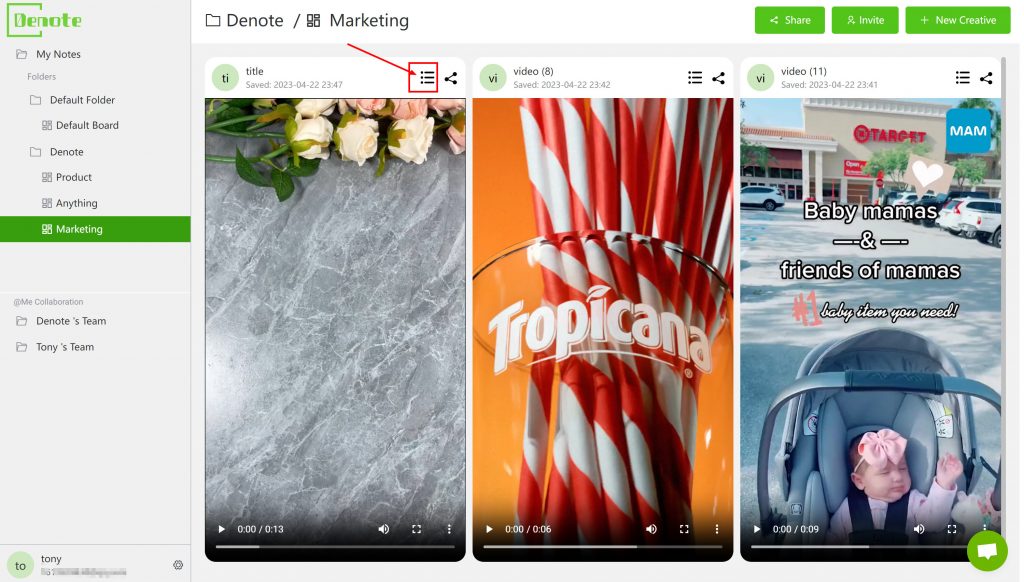1024x582 pixels.
Task: Click the tony user avatar
Action: 20,566
